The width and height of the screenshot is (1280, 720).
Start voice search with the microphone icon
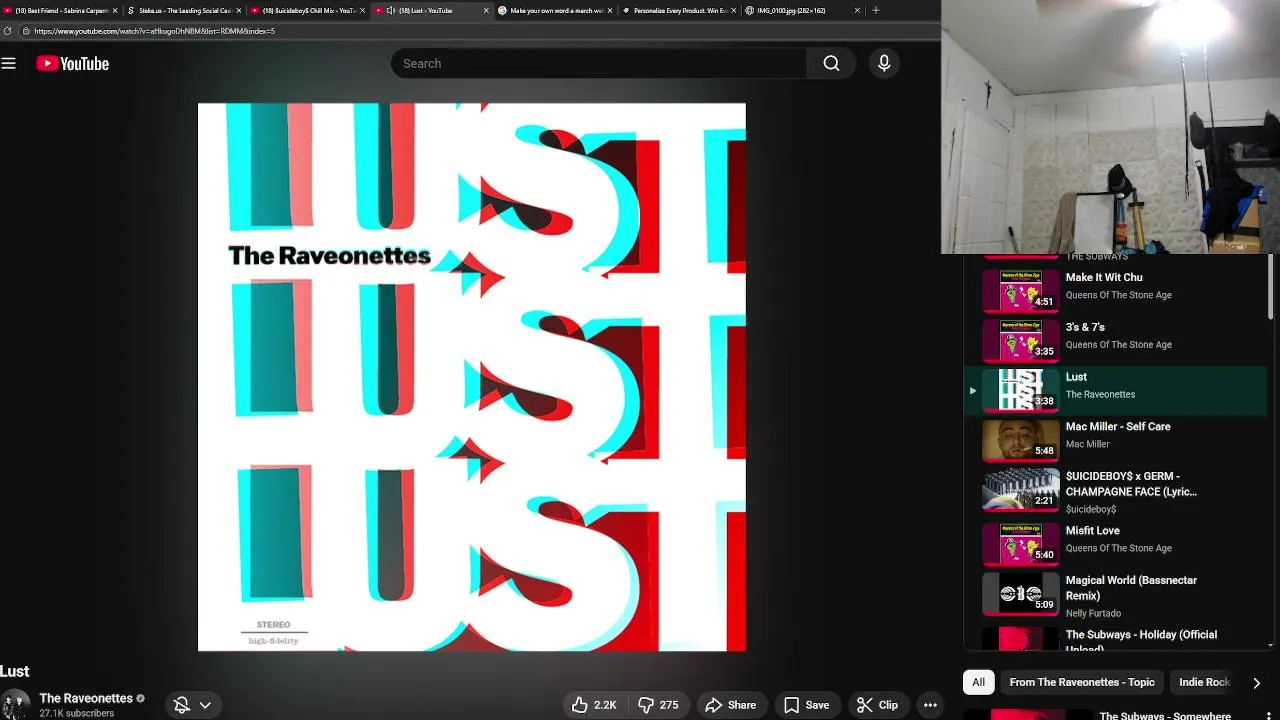(x=884, y=63)
